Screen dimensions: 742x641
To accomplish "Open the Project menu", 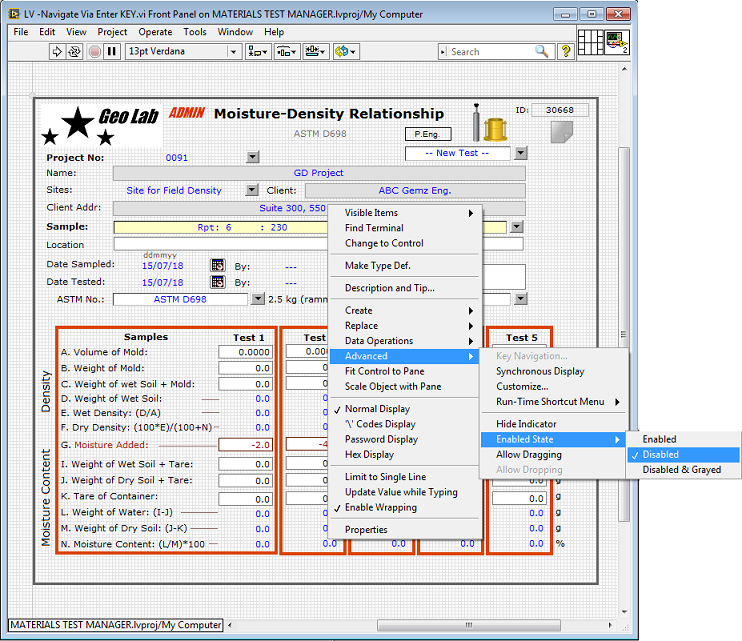I will (x=112, y=32).
